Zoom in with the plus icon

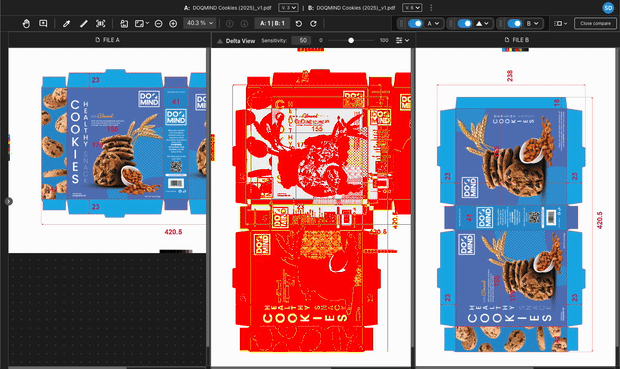pyautogui.click(x=173, y=24)
